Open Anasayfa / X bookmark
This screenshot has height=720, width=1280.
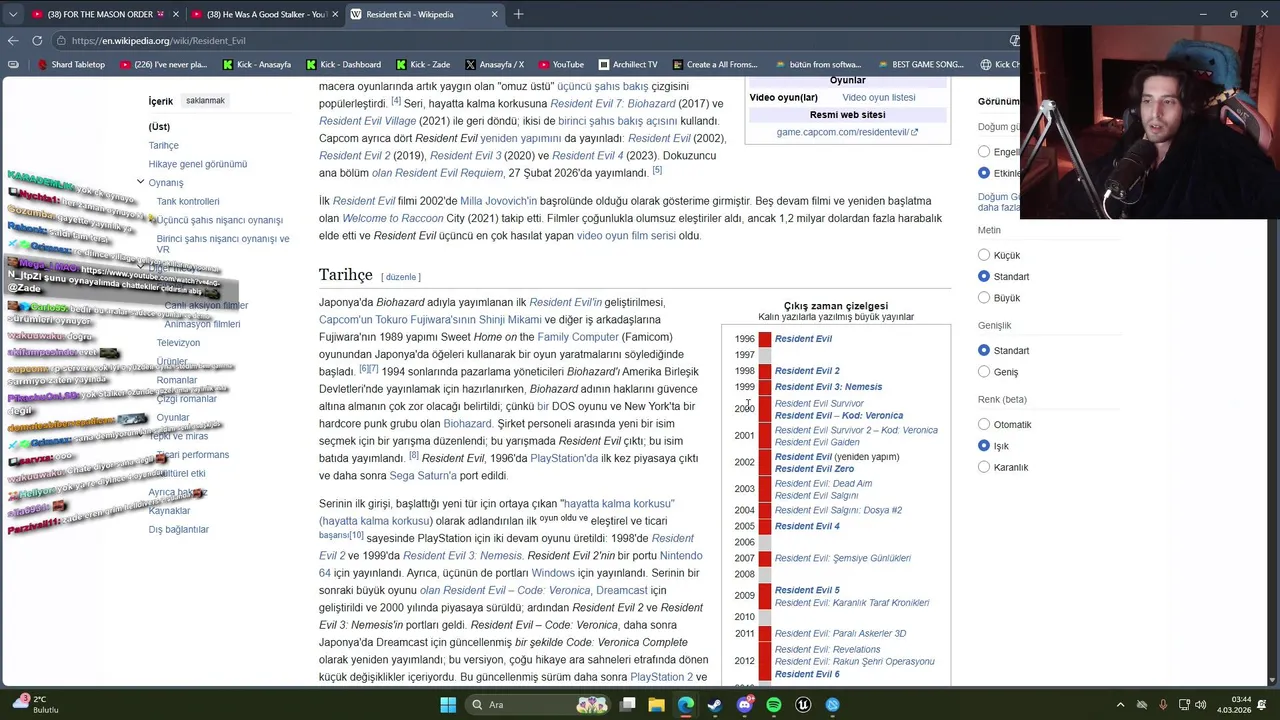[494, 64]
